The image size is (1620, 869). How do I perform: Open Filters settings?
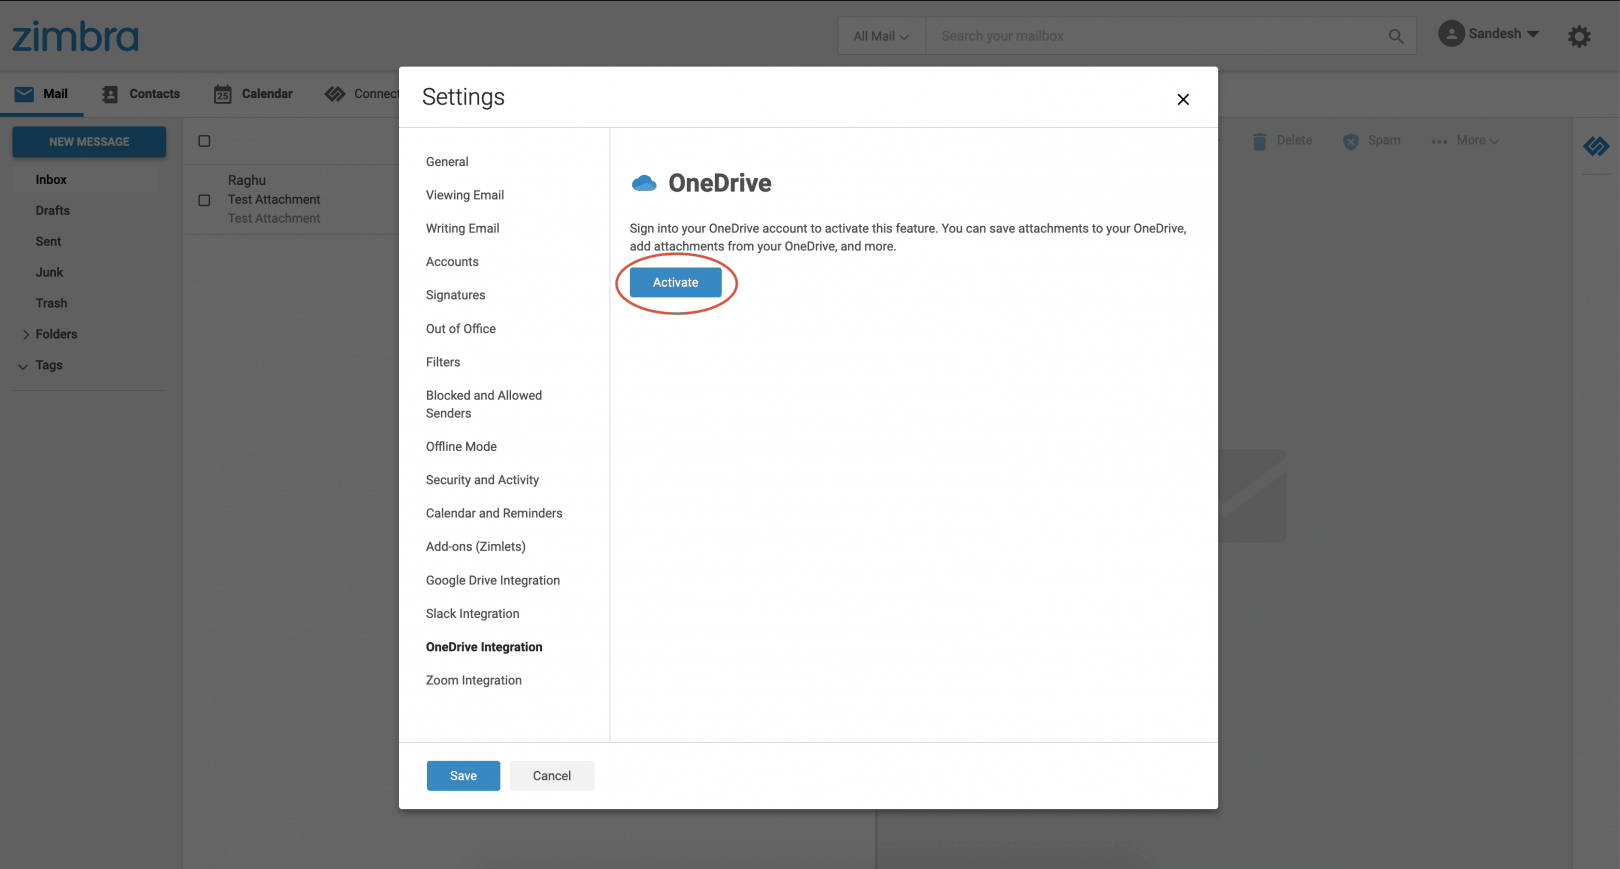click(x=443, y=362)
